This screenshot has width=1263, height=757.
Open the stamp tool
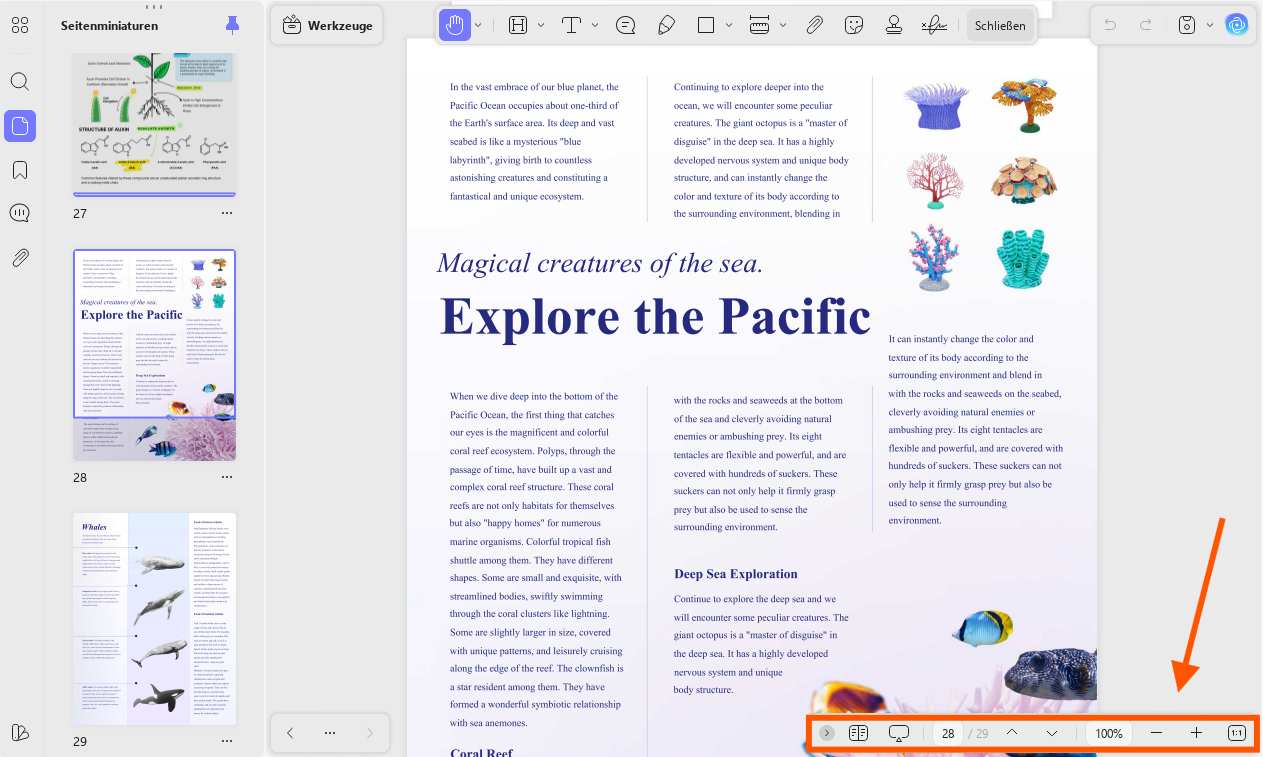894,25
